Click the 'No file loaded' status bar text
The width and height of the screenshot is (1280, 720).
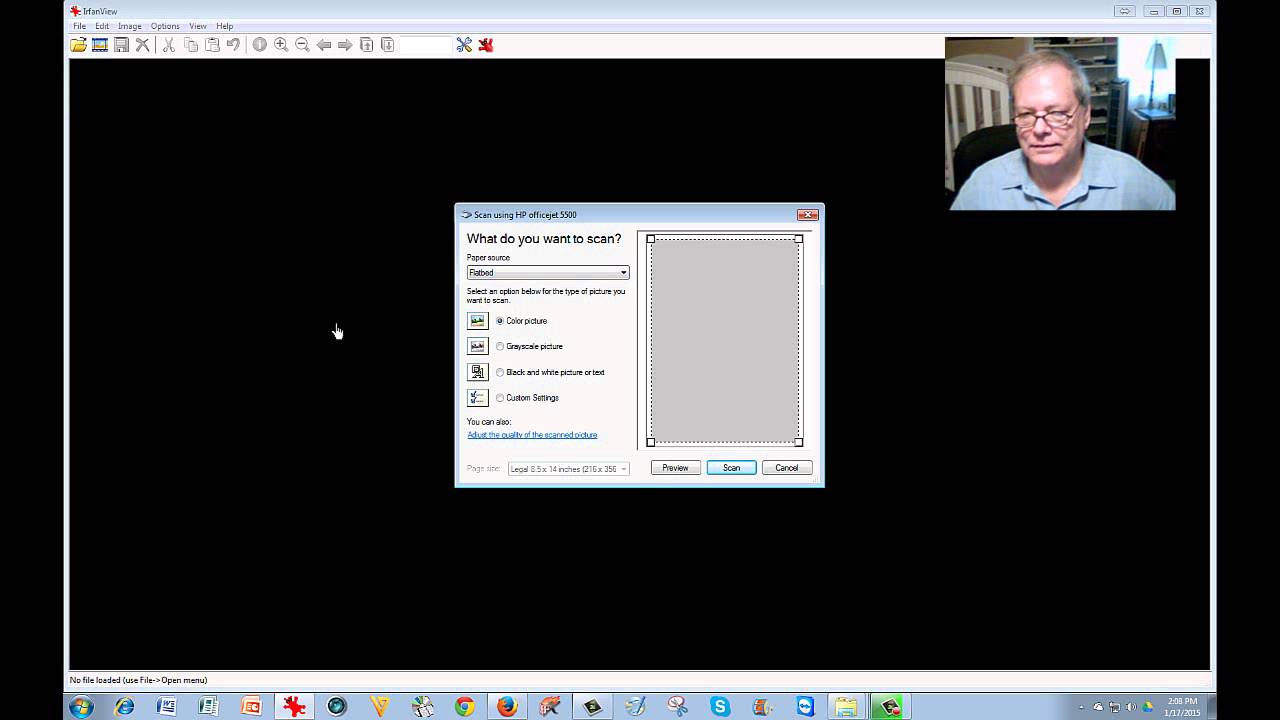pyautogui.click(x=138, y=680)
